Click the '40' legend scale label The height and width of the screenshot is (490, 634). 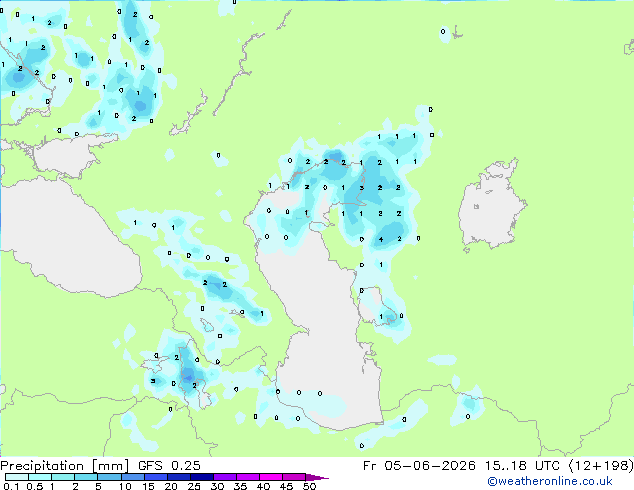(264, 486)
